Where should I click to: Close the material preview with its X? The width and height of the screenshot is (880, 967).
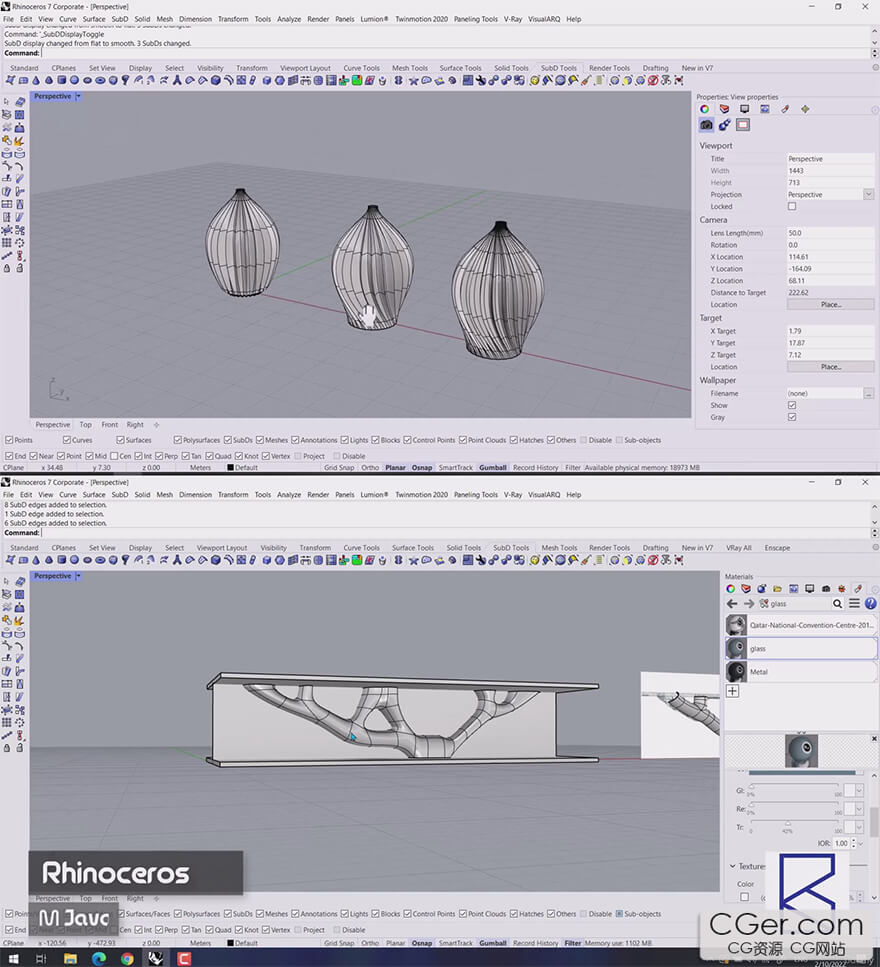click(874, 738)
